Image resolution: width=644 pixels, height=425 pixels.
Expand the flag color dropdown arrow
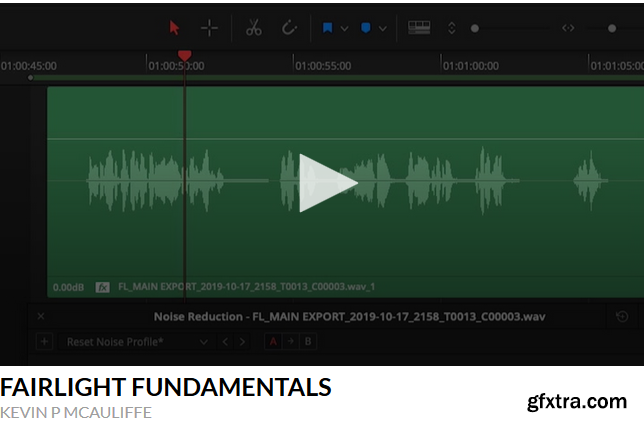click(345, 29)
